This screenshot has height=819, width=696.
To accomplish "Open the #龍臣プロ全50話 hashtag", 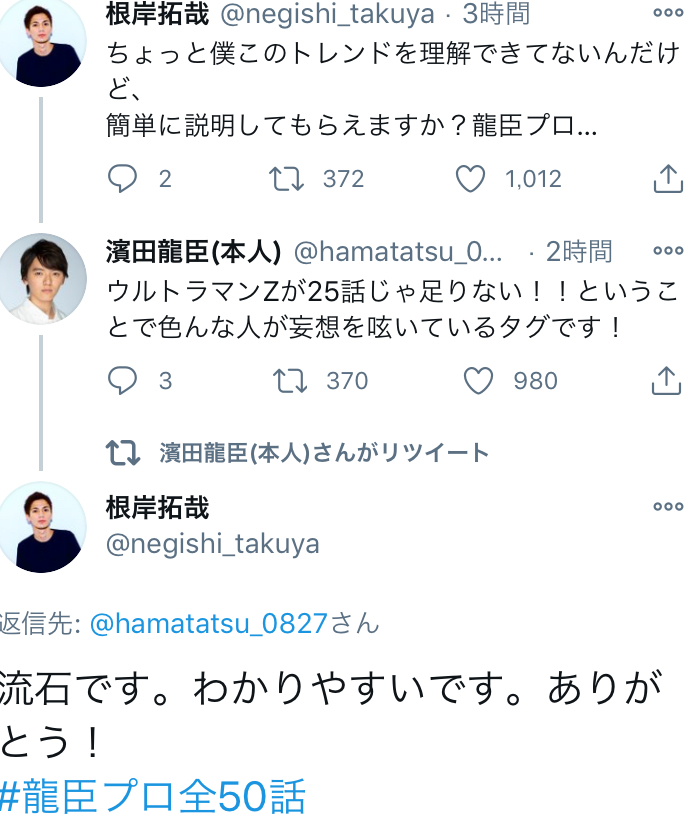I will pos(152,797).
